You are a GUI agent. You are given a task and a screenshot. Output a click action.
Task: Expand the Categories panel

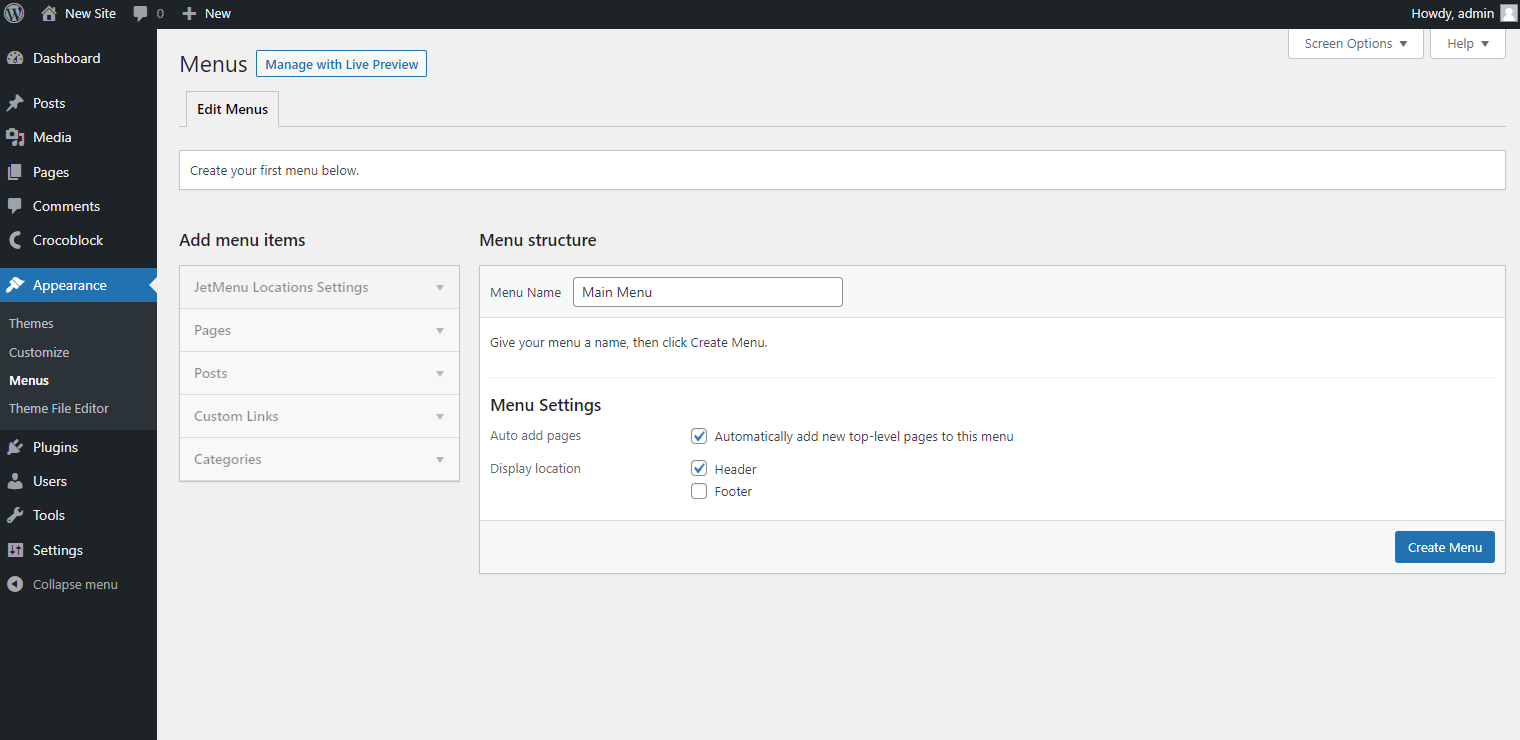[319, 459]
